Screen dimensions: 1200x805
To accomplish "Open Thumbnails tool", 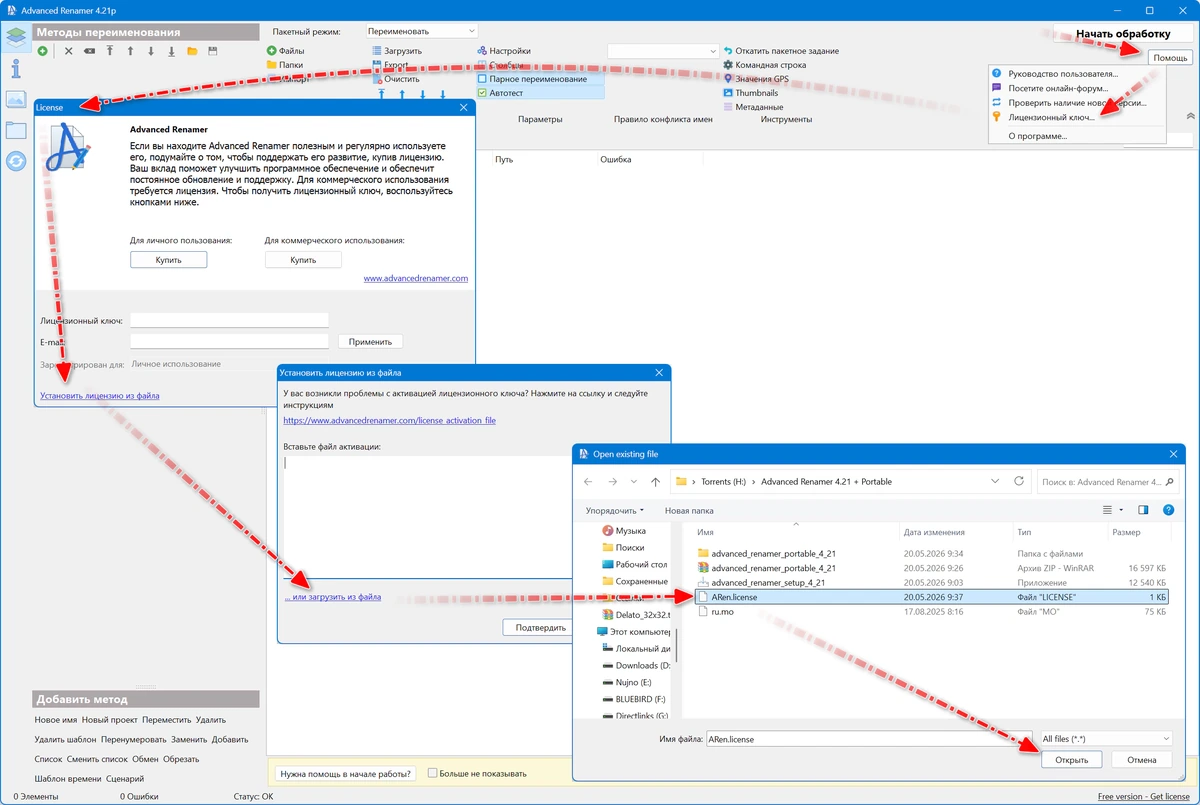I will (750, 93).
